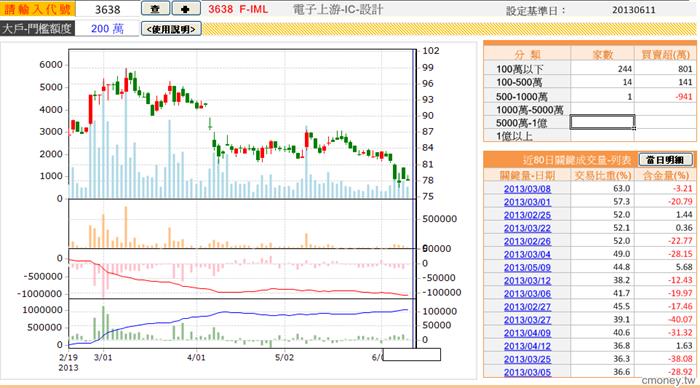This screenshot has width=700, height=388.
Task: Open the 2013/04/09 date link
Action: point(527,333)
